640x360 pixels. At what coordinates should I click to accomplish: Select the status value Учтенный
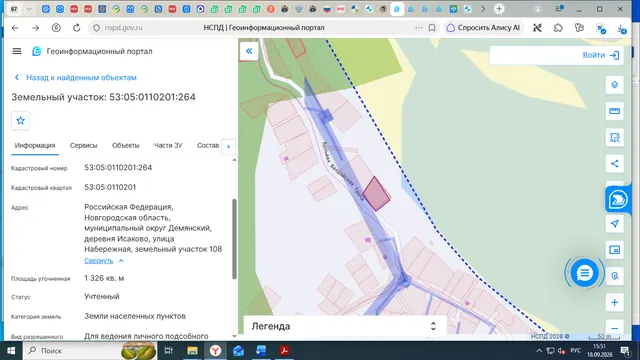[102, 297]
